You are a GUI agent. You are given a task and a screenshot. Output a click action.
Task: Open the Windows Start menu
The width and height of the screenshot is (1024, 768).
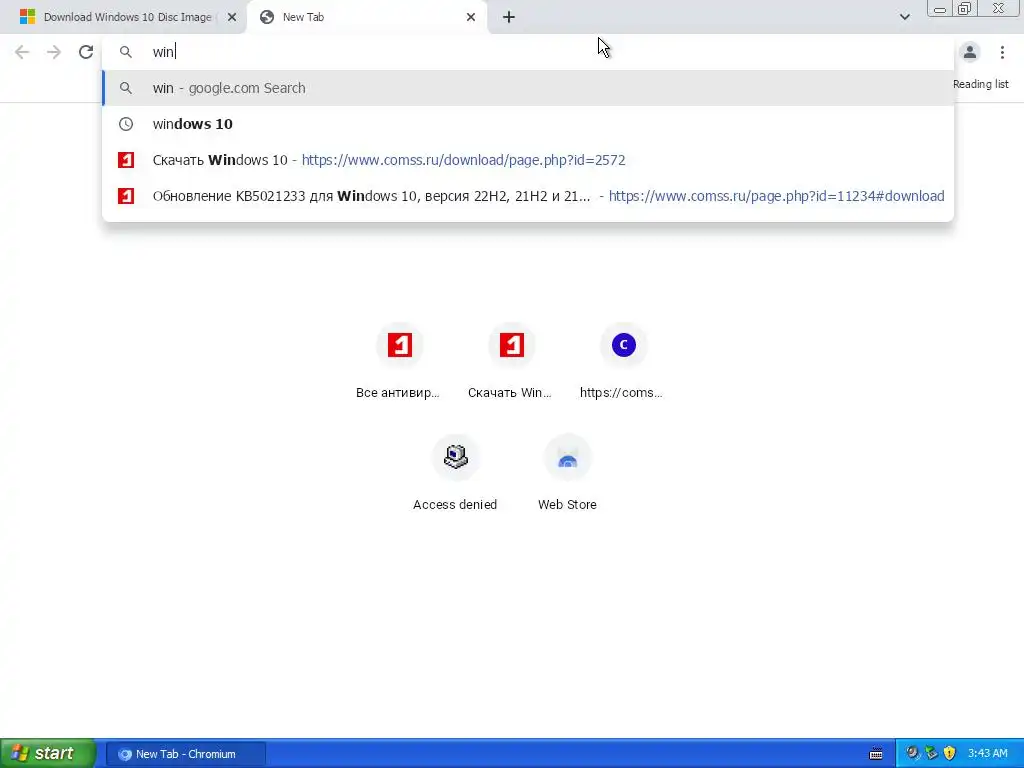[47, 754]
